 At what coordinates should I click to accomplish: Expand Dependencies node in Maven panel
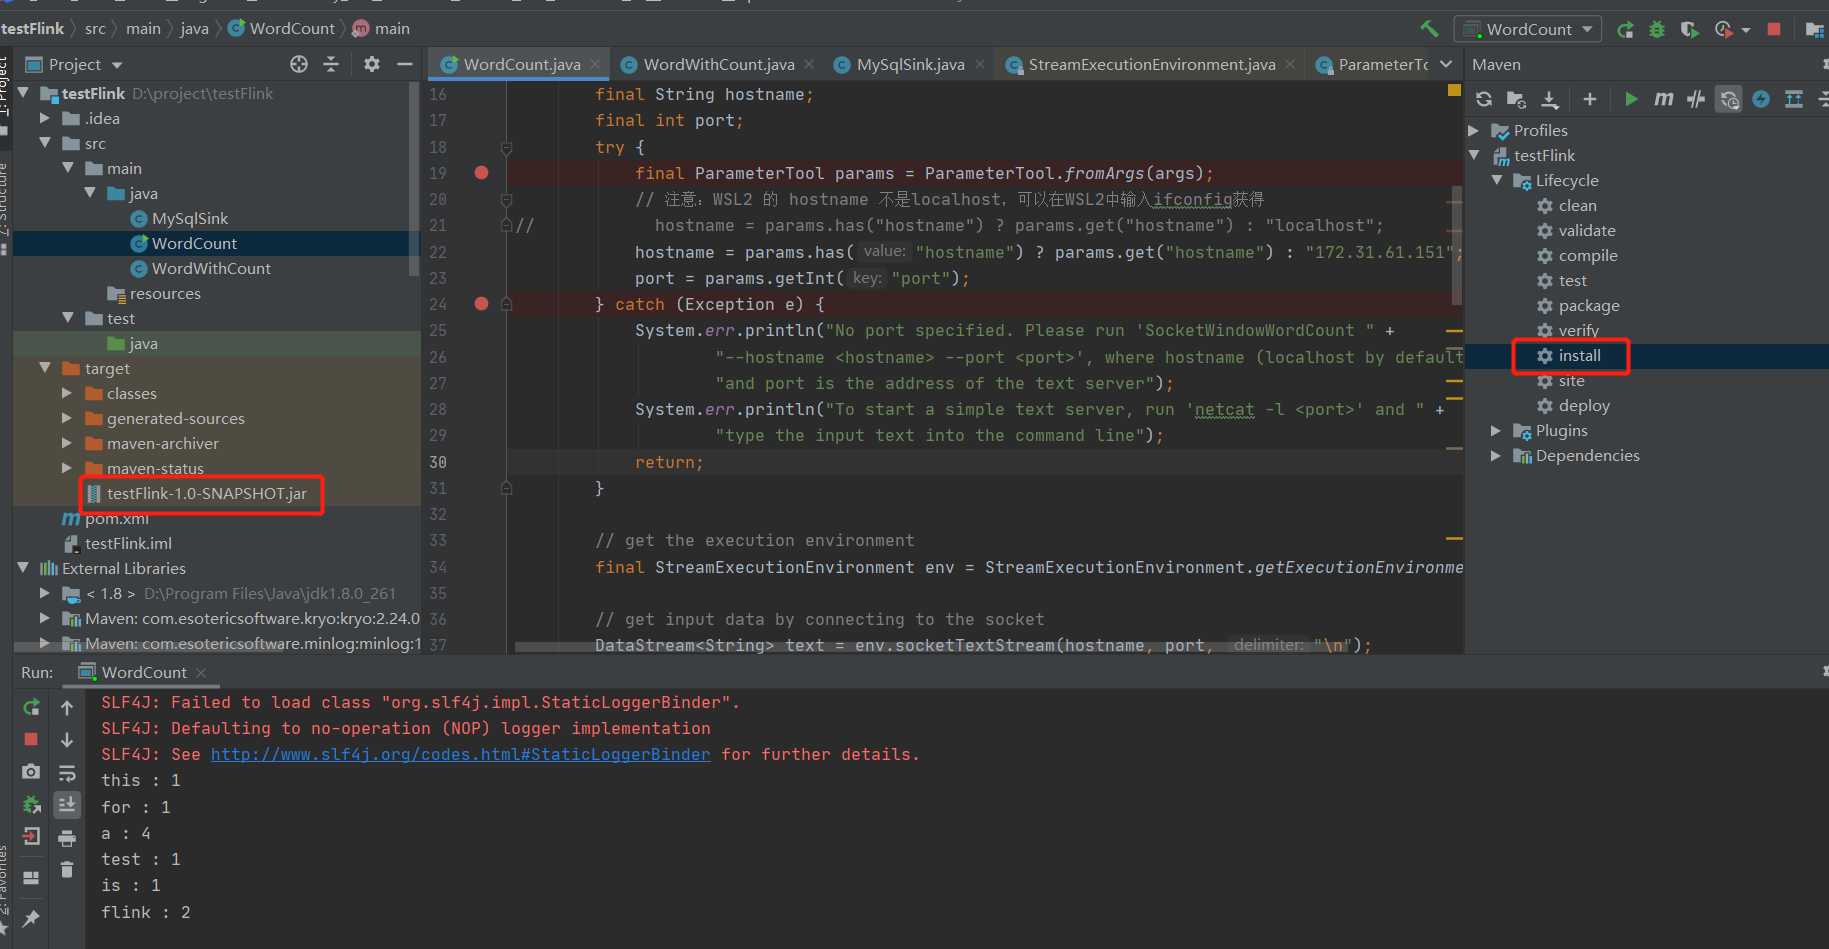click(1496, 455)
